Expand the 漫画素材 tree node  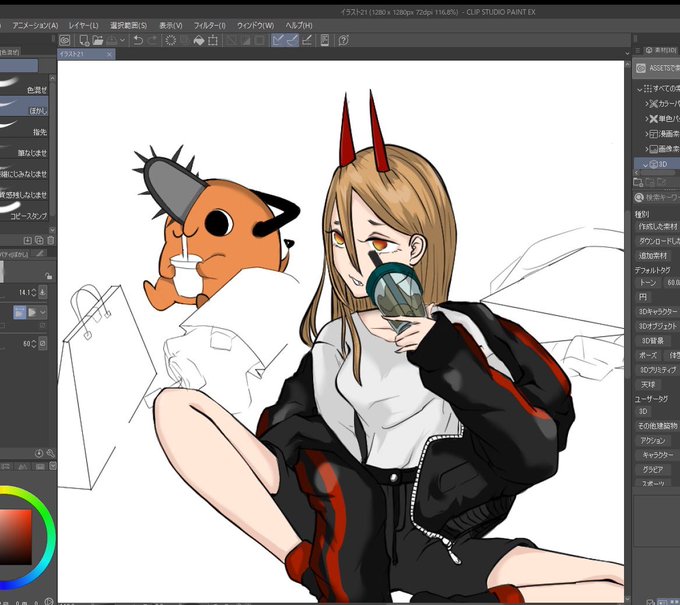click(646, 134)
